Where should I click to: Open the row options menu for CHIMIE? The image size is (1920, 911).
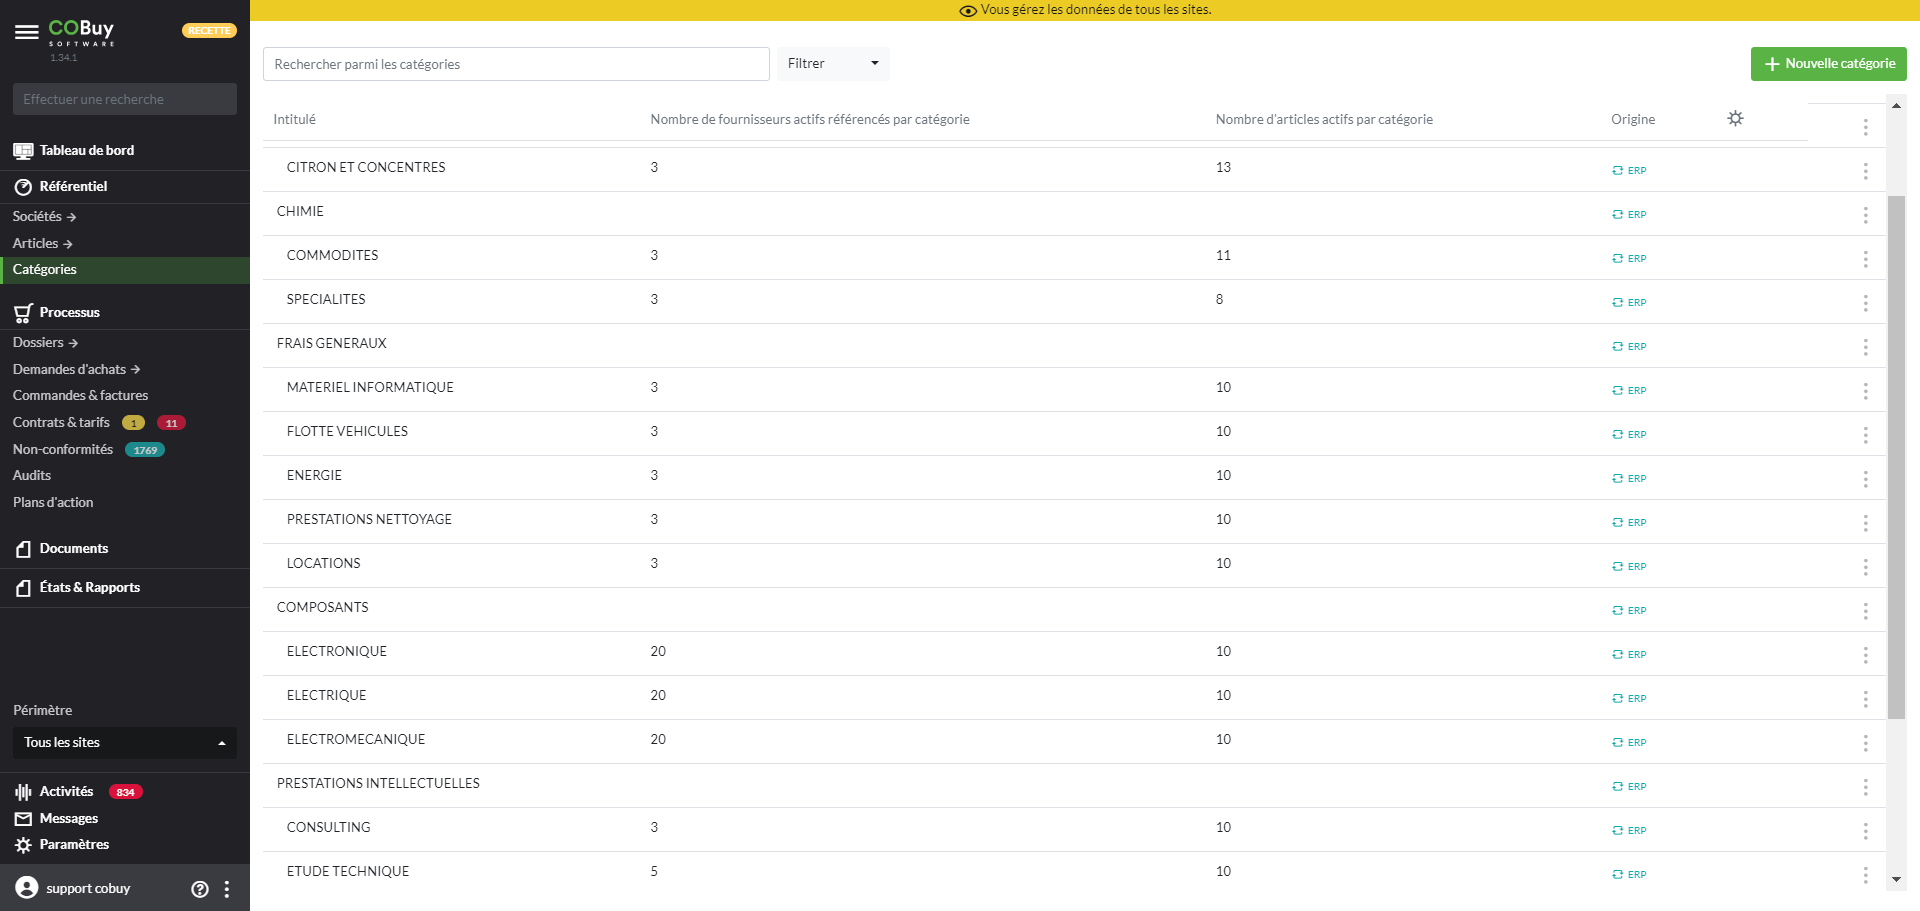coord(1865,215)
